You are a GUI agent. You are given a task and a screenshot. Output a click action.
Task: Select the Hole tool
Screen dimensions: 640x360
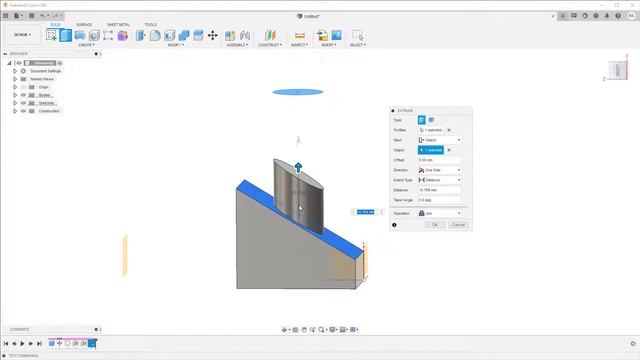coord(94,36)
